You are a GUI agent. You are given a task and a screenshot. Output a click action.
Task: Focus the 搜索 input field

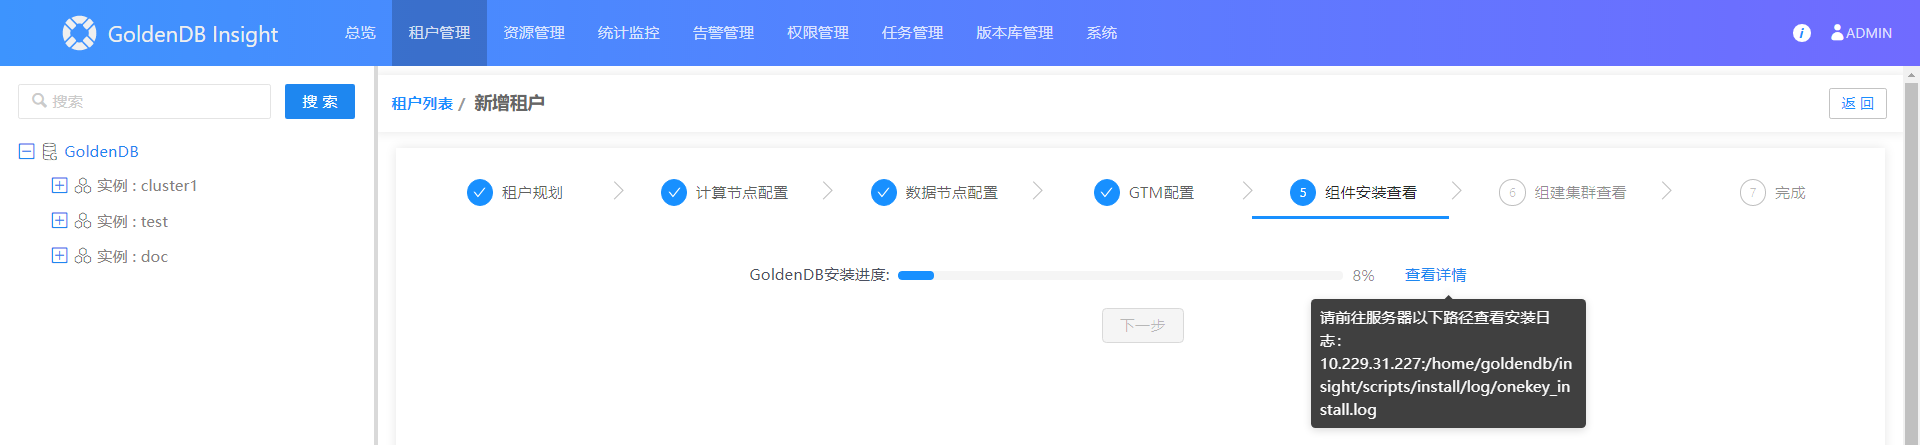(x=144, y=101)
